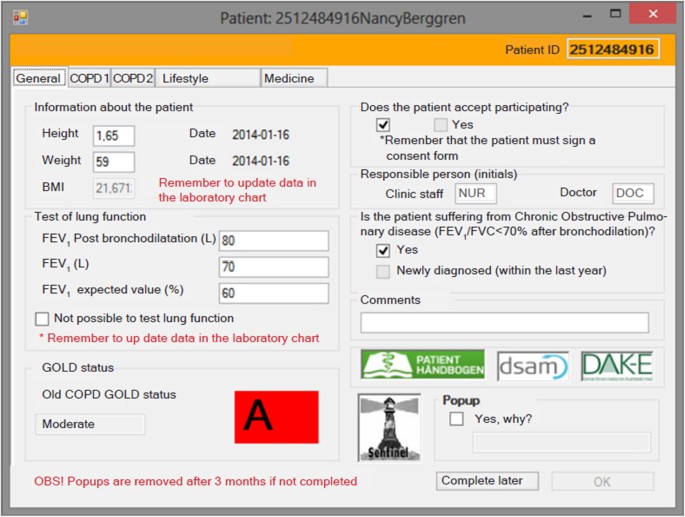
Task: Click the dsam logo
Action: point(532,366)
